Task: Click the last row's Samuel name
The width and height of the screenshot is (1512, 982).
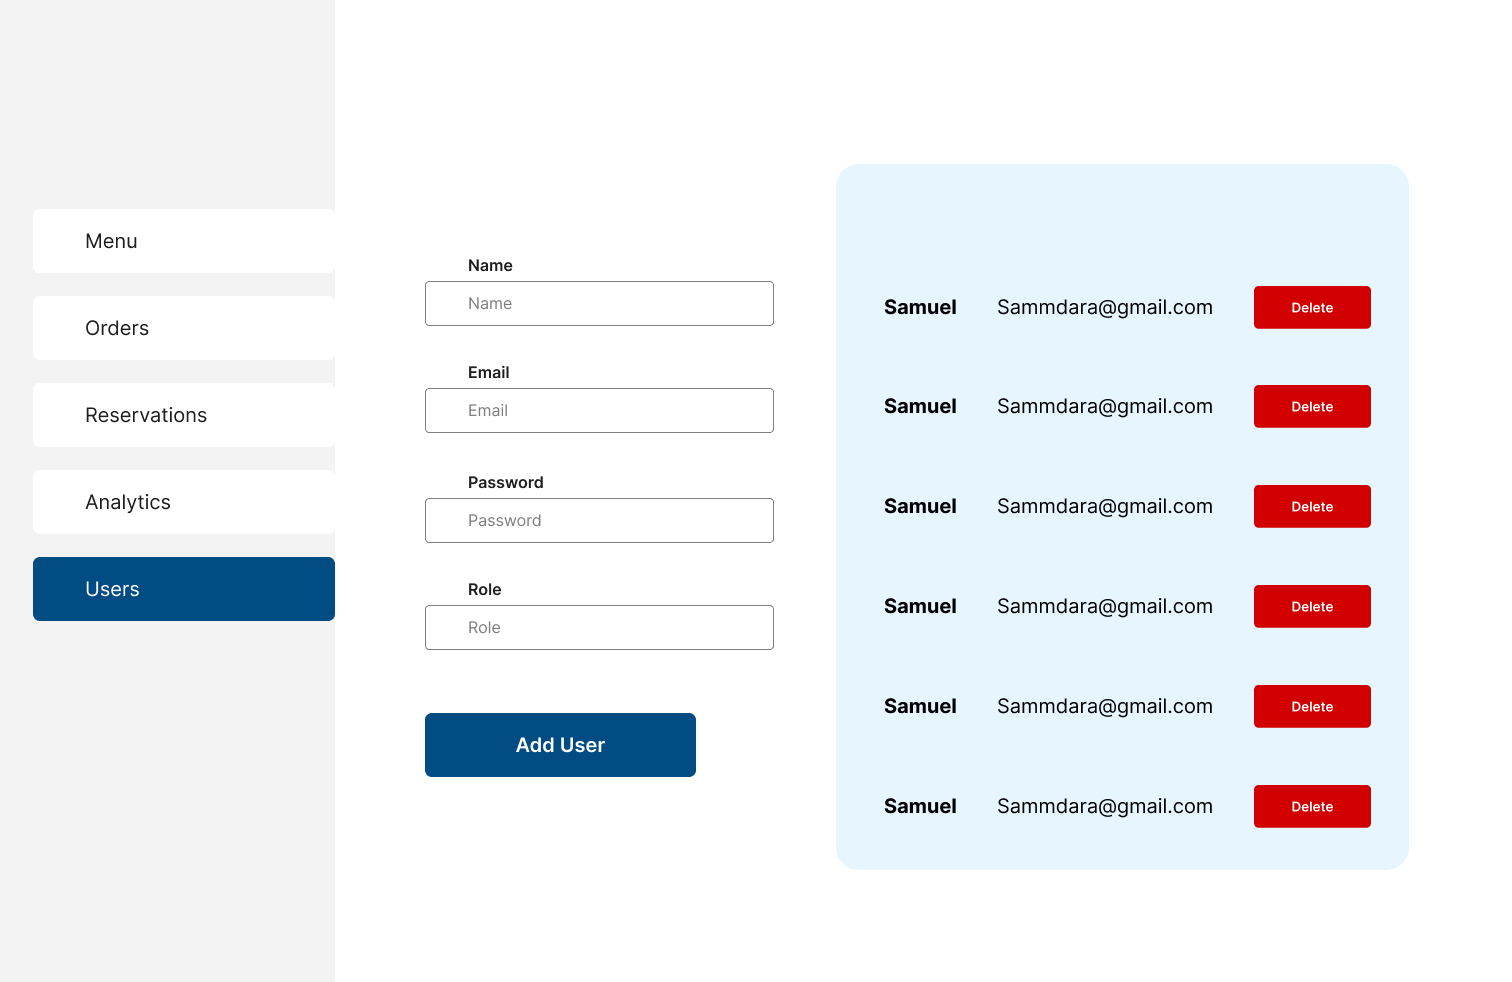Action: tap(920, 806)
